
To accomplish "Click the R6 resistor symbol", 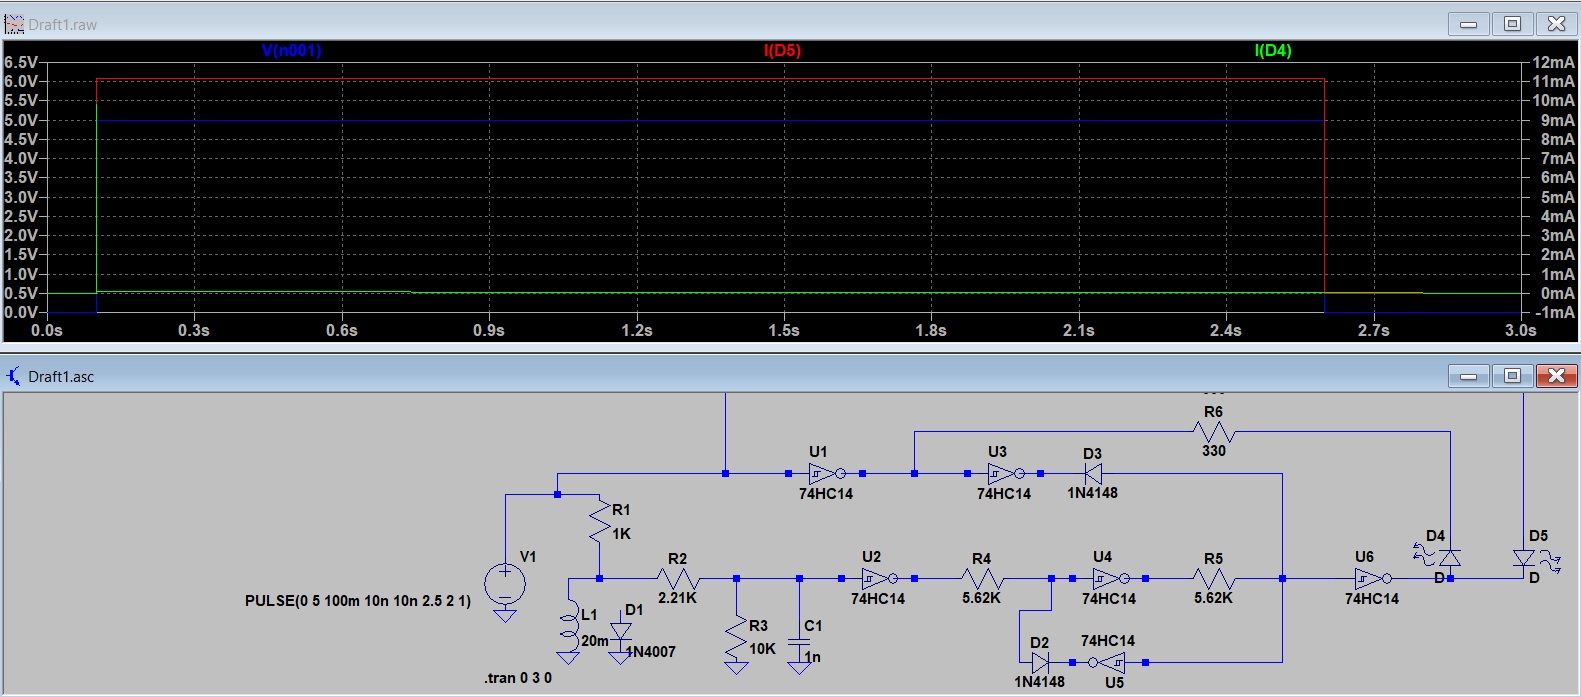I will pyautogui.click(x=1213, y=432).
